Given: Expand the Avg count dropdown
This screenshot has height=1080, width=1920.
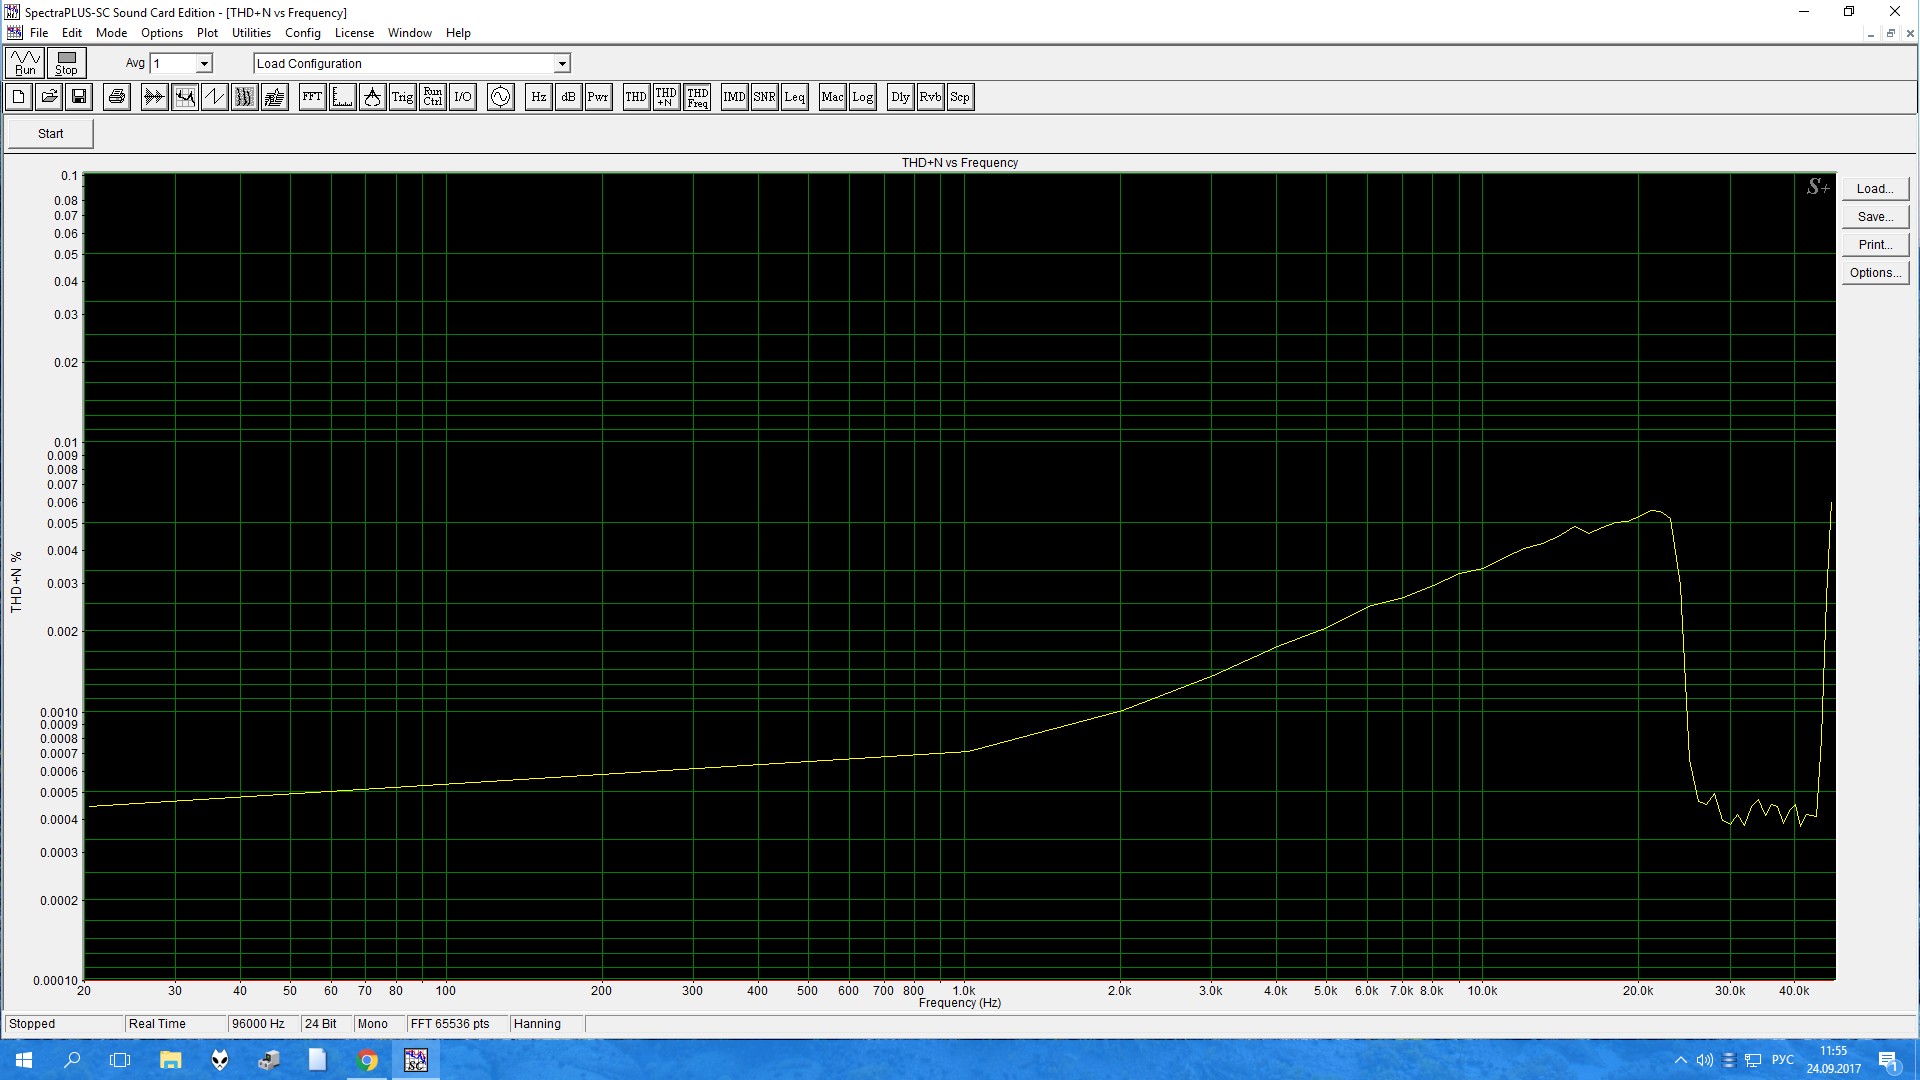Looking at the screenshot, I should coord(204,64).
